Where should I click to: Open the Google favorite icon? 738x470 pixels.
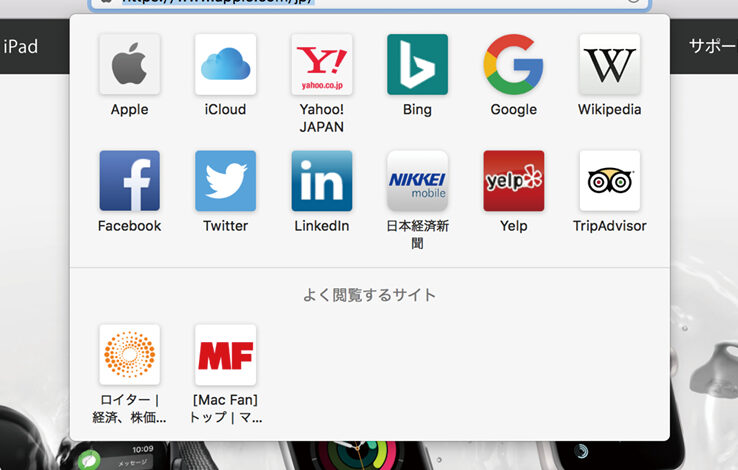(513, 64)
